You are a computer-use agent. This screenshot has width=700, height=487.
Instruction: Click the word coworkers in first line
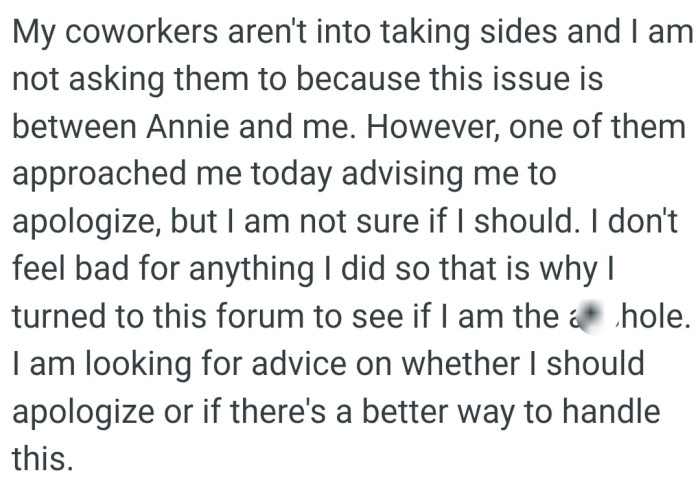click(142, 32)
